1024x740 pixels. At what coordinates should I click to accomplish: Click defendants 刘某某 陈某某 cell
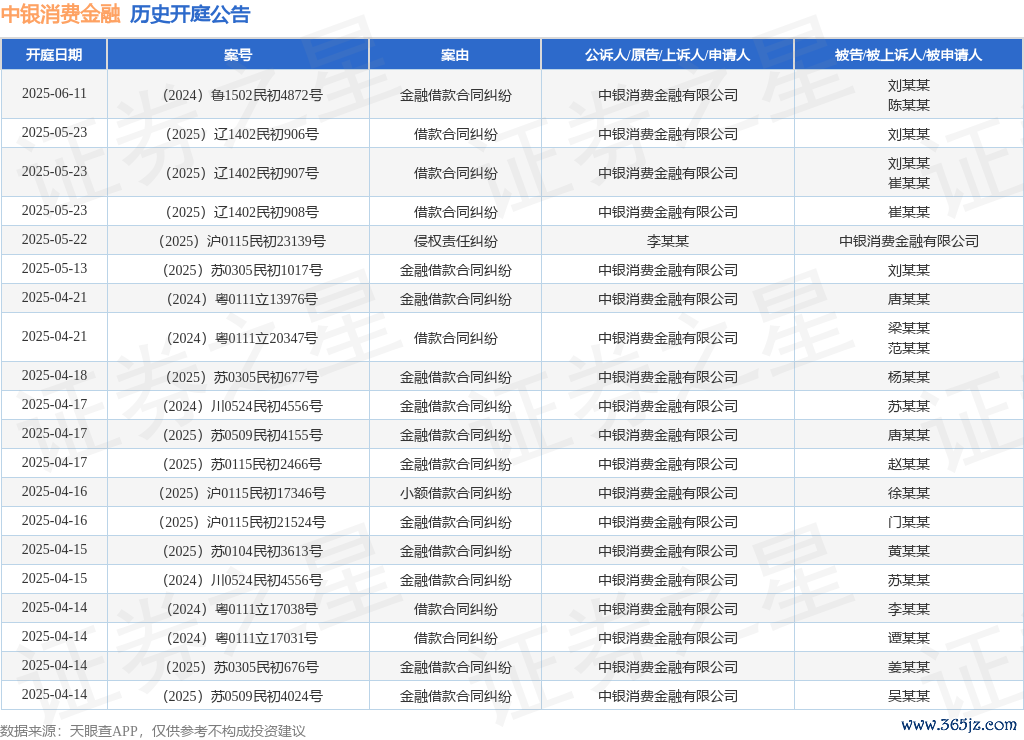908,95
